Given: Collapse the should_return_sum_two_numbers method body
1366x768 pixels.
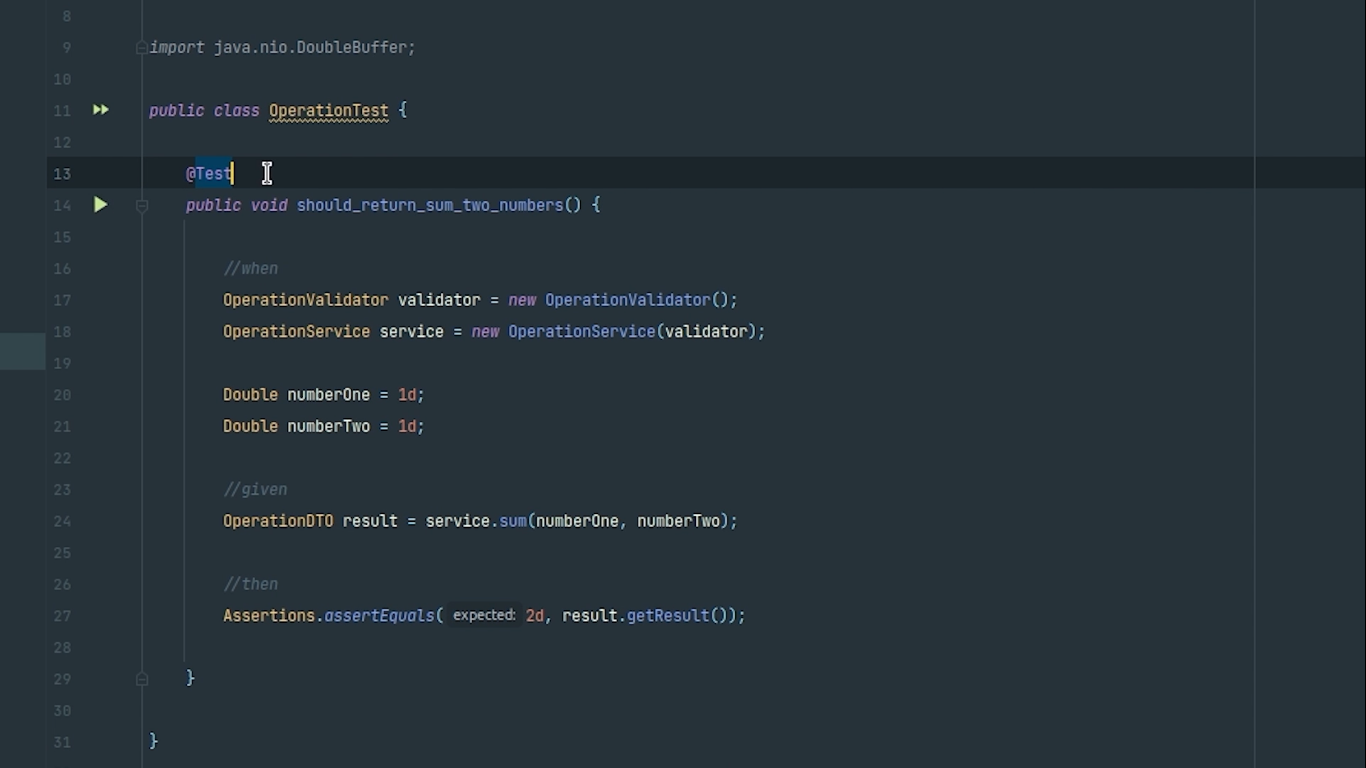Looking at the screenshot, I should pyautogui.click(x=142, y=205).
